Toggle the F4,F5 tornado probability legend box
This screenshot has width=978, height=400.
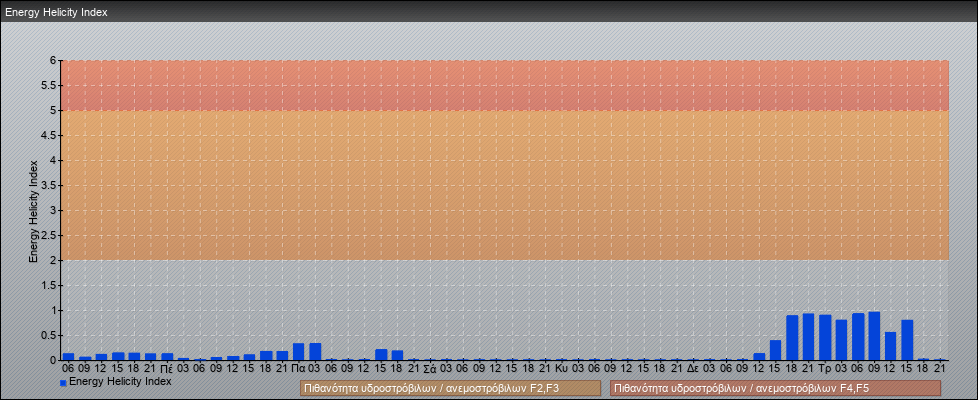775,388
